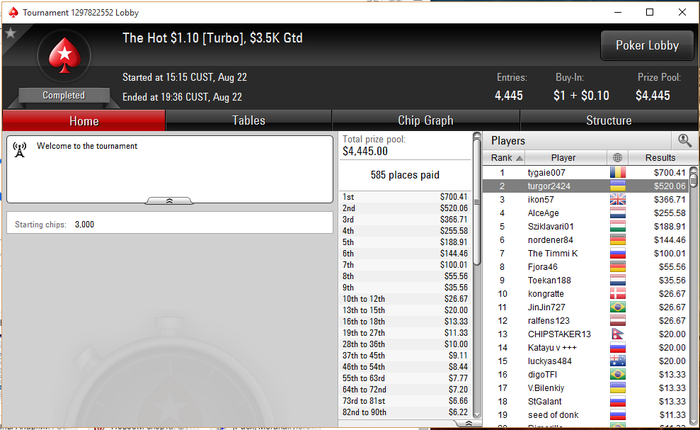700x430 pixels.
Task: Click the broadcast antenna icon in welcome box
Action: coord(19,150)
